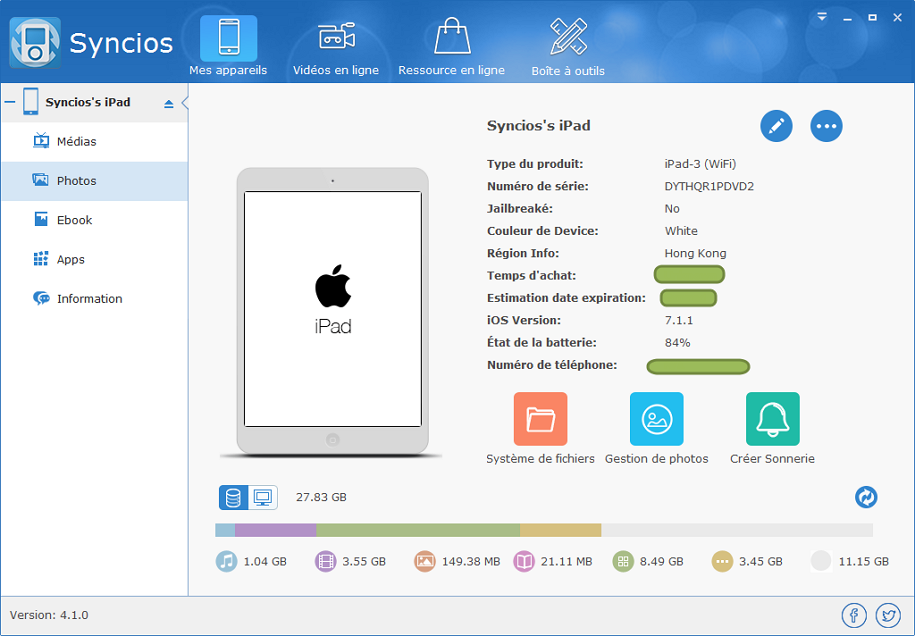Click the 1.04 GB music size

pos(265,561)
